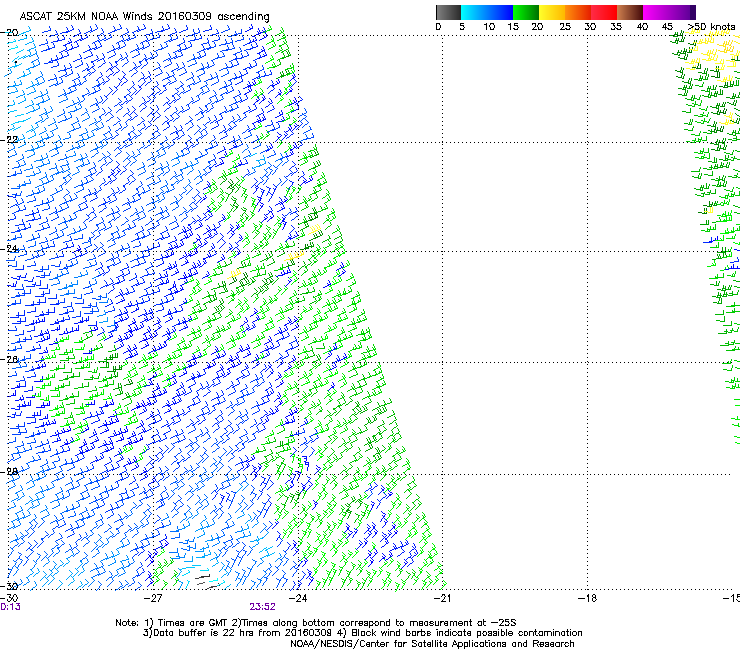This screenshot has width=740, height=650.
Task: Click the '-22' latitude axis label
Action: click(x=9, y=140)
